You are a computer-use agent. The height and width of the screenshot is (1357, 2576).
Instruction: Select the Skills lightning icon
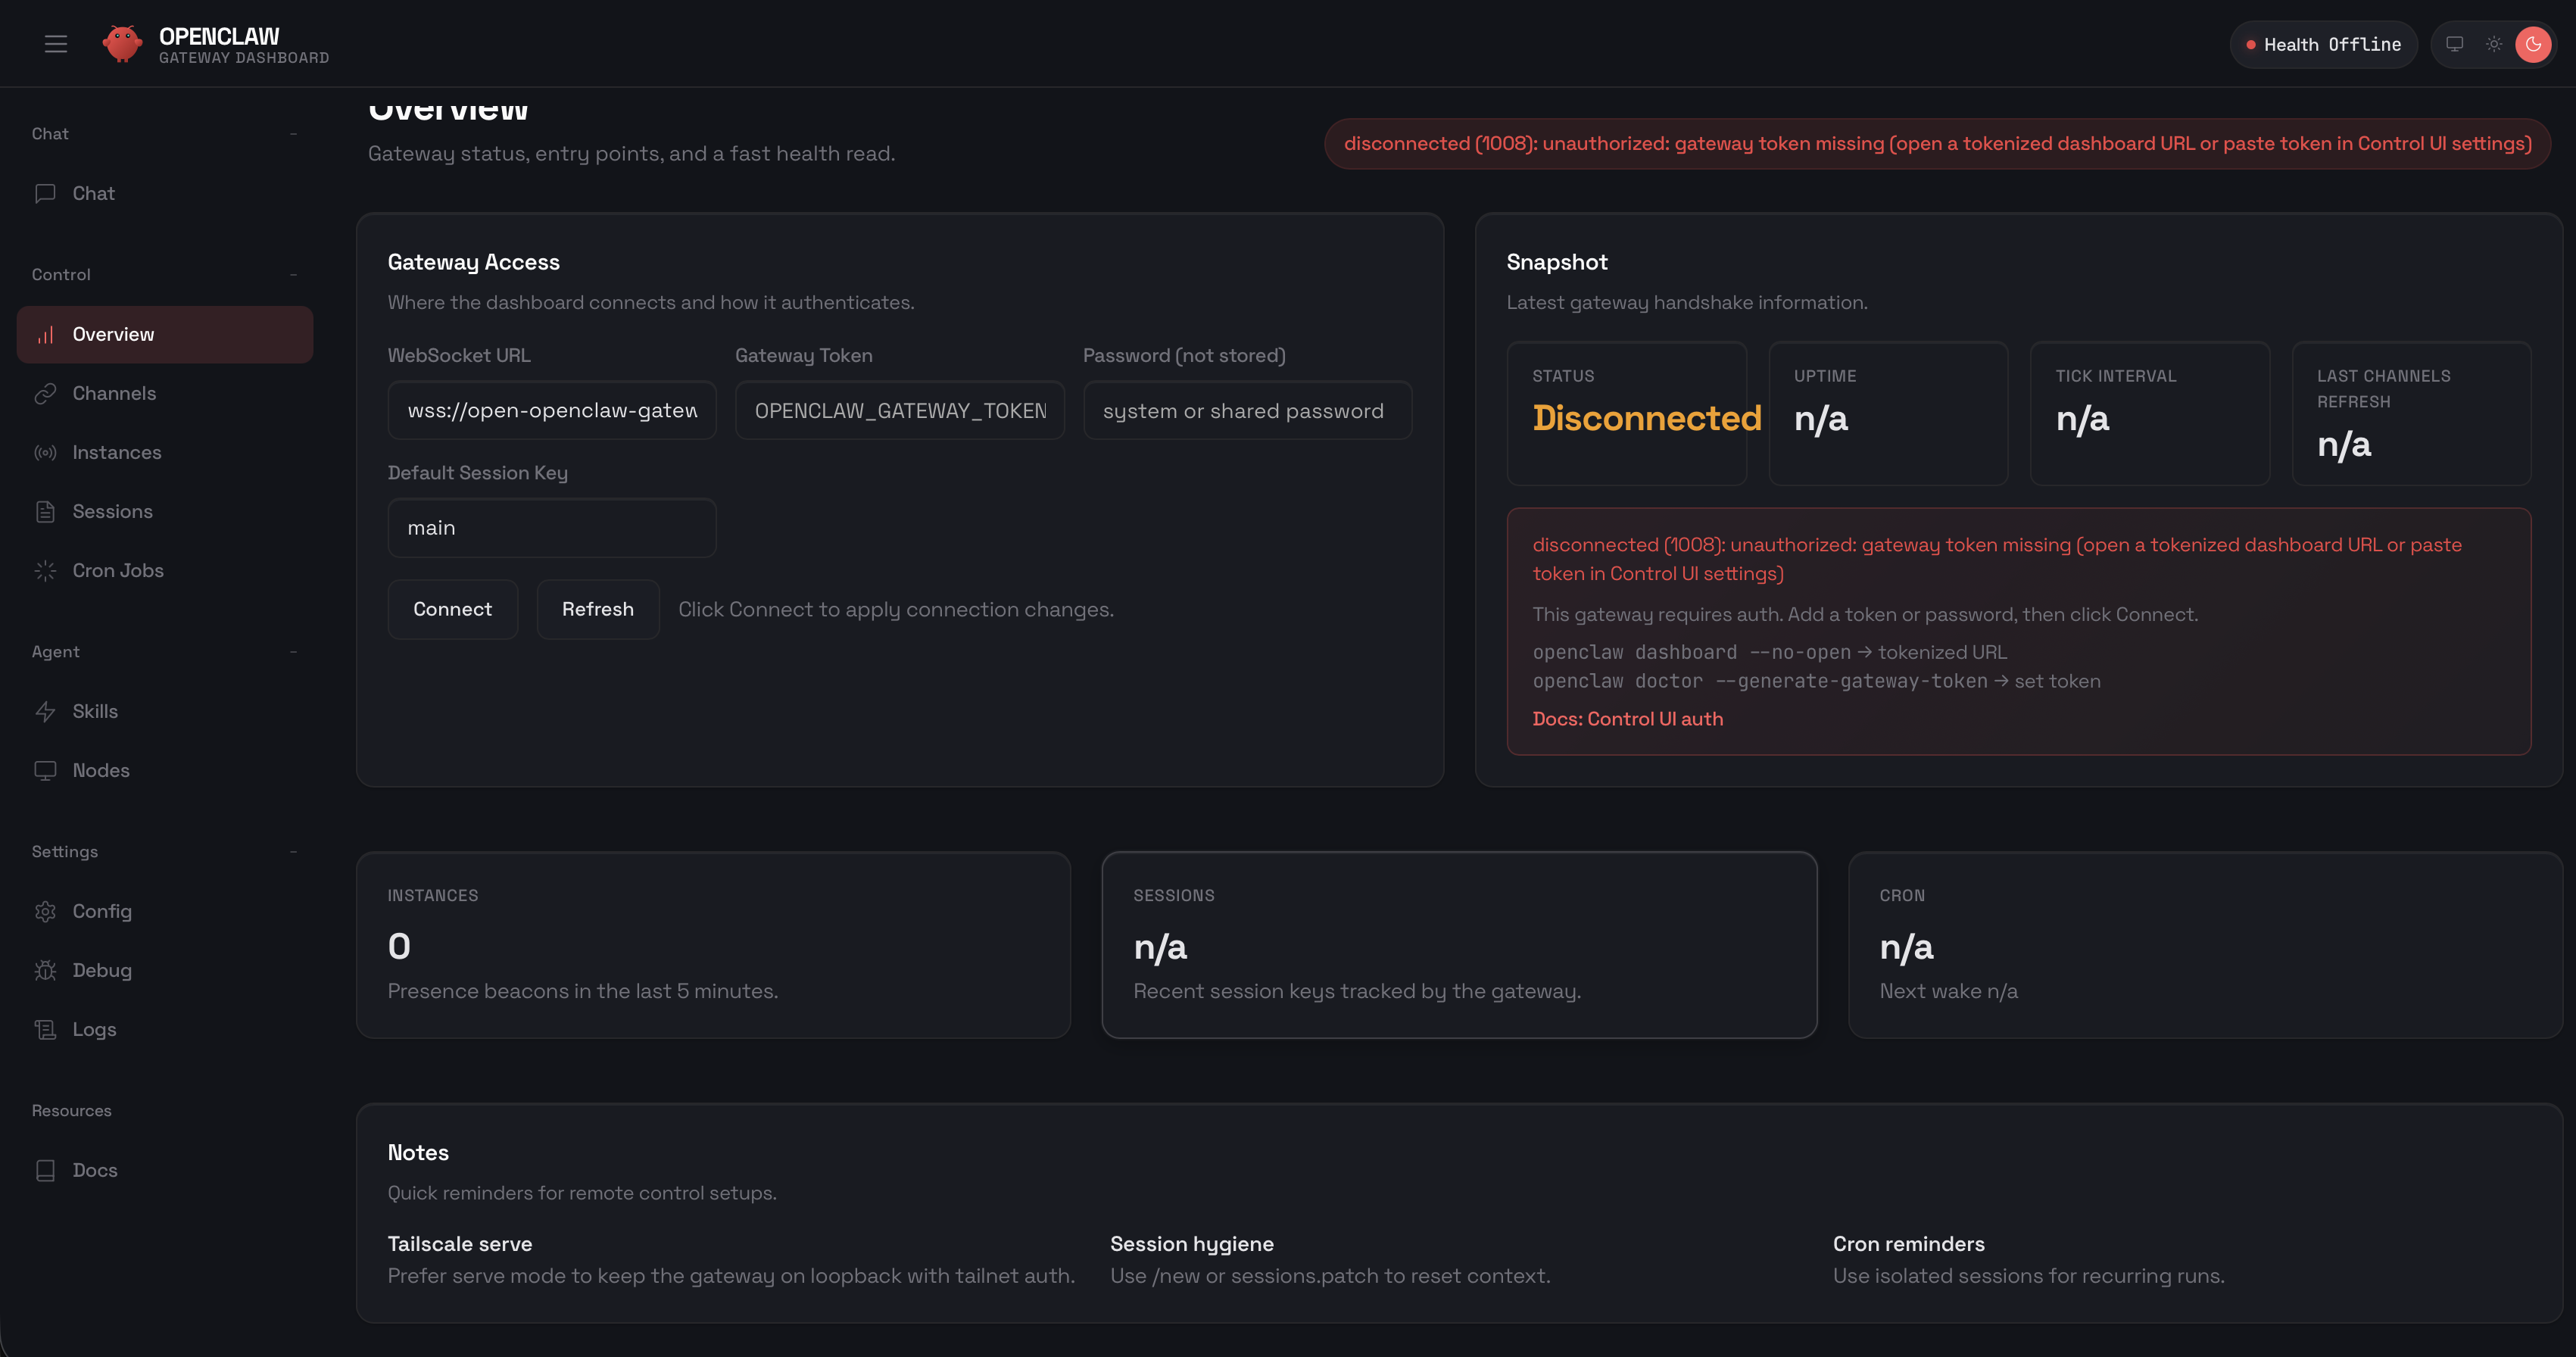[46, 710]
